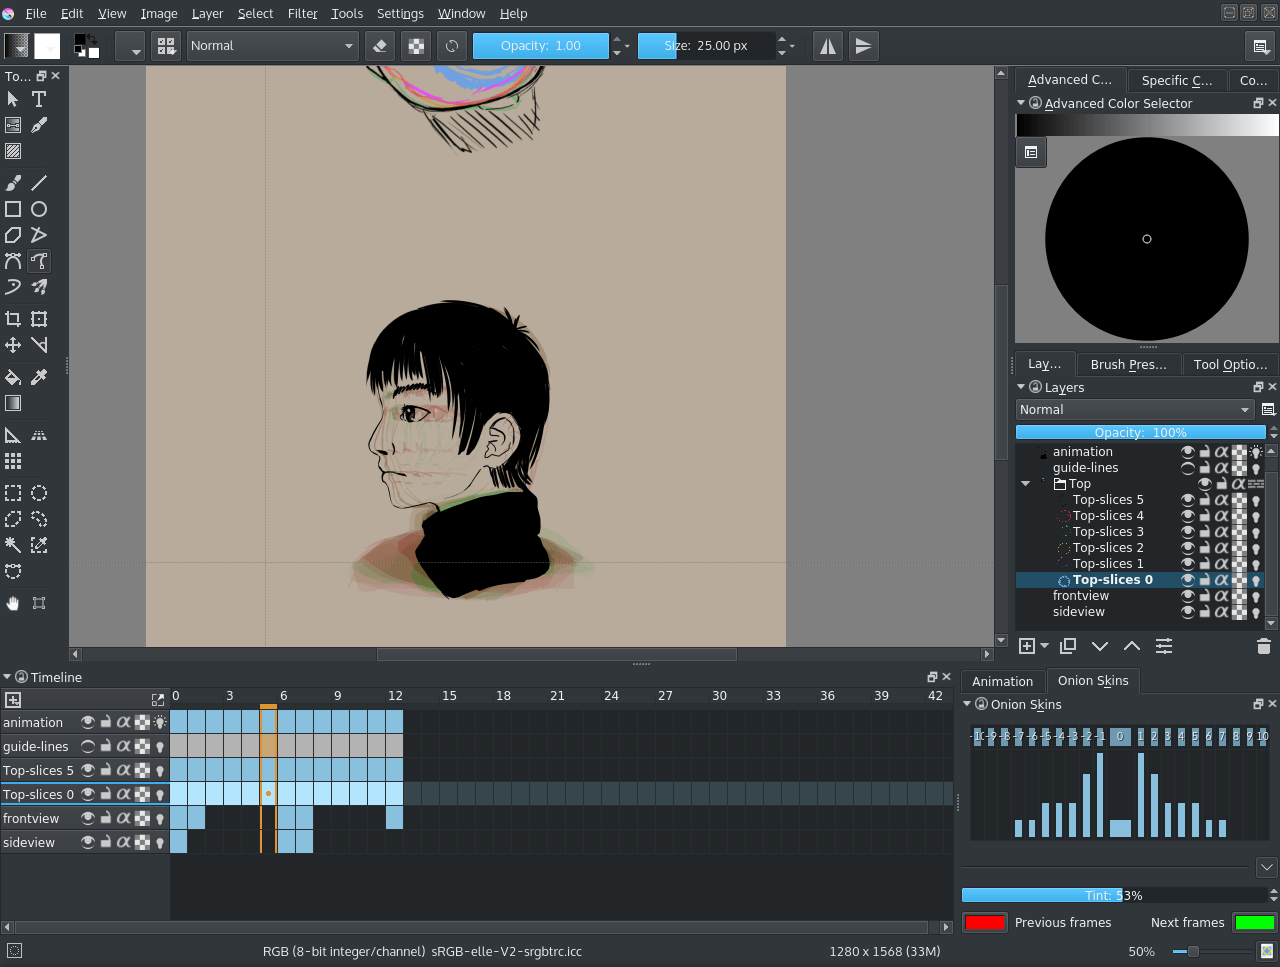The width and height of the screenshot is (1280, 967).
Task: Select the Move tool in the toolbox
Action: click(13, 345)
